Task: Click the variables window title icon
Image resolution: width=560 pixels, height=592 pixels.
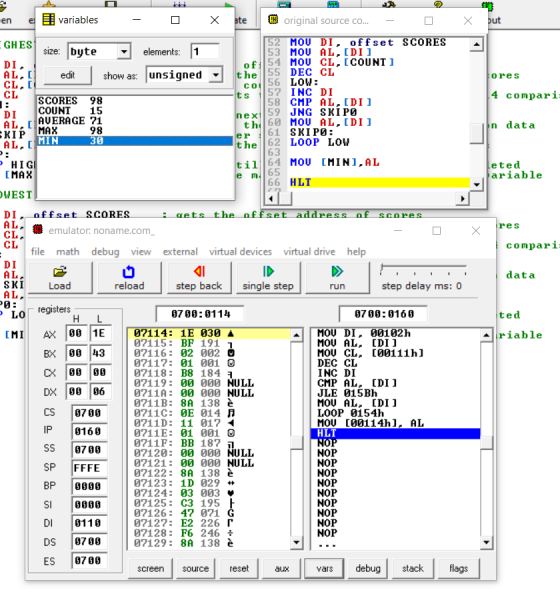Action: coord(48,20)
